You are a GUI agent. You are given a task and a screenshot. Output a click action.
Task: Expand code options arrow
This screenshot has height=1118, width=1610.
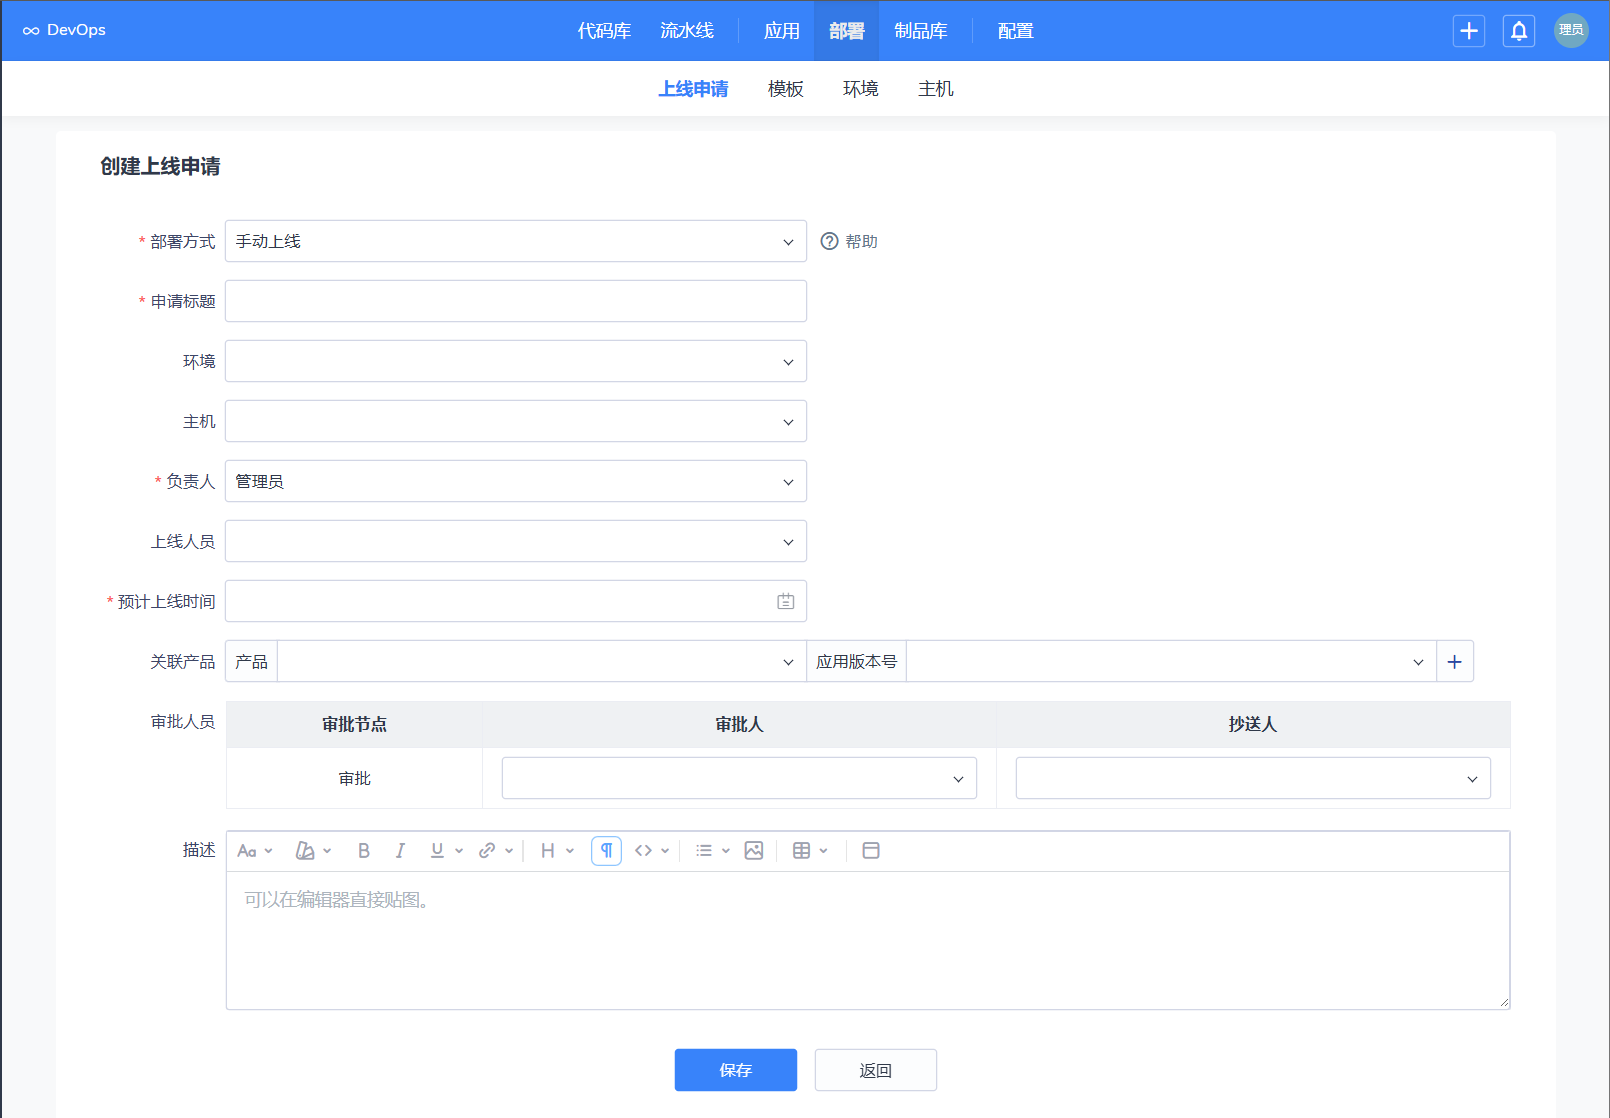tap(665, 851)
